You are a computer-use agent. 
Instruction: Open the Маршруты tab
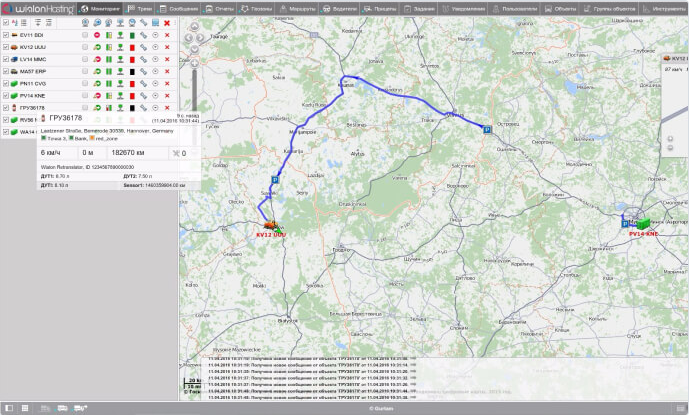click(298, 9)
